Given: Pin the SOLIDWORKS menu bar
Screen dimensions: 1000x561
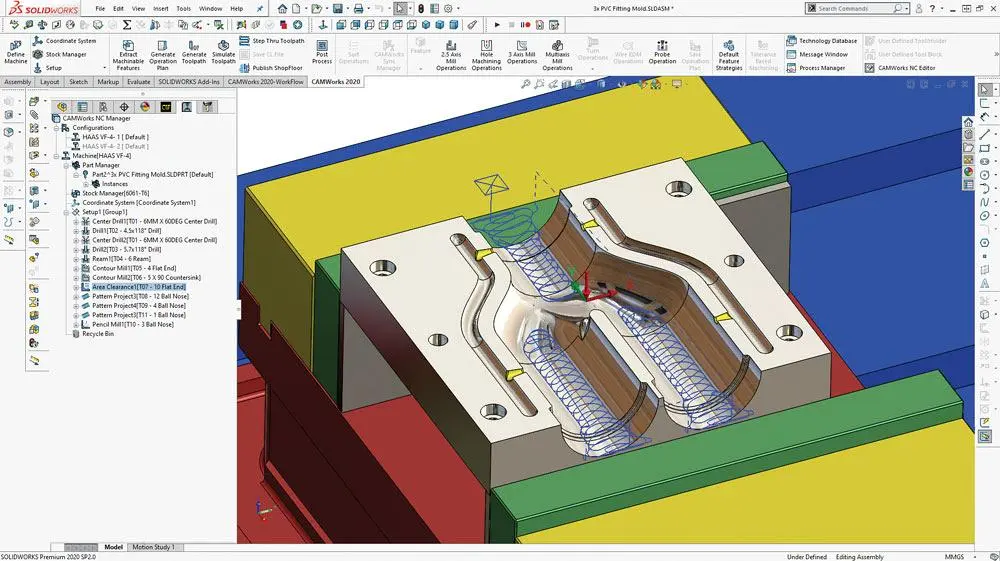Looking at the screenshot, I should click(260, 9).
